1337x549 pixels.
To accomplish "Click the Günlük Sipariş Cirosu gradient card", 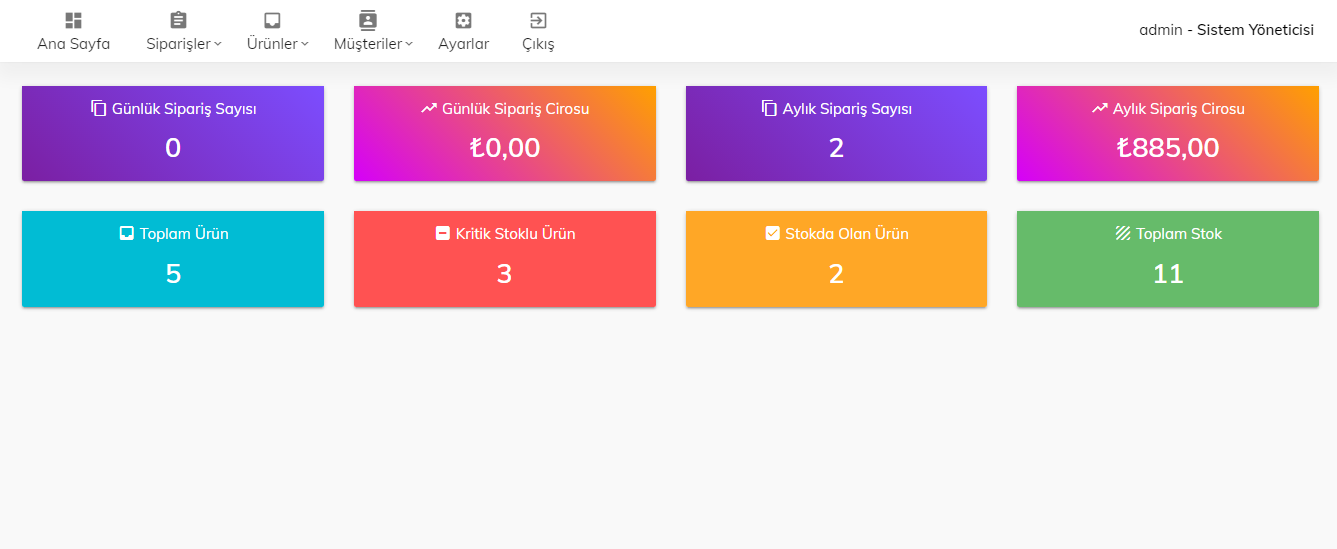I will tap(504, 134).
